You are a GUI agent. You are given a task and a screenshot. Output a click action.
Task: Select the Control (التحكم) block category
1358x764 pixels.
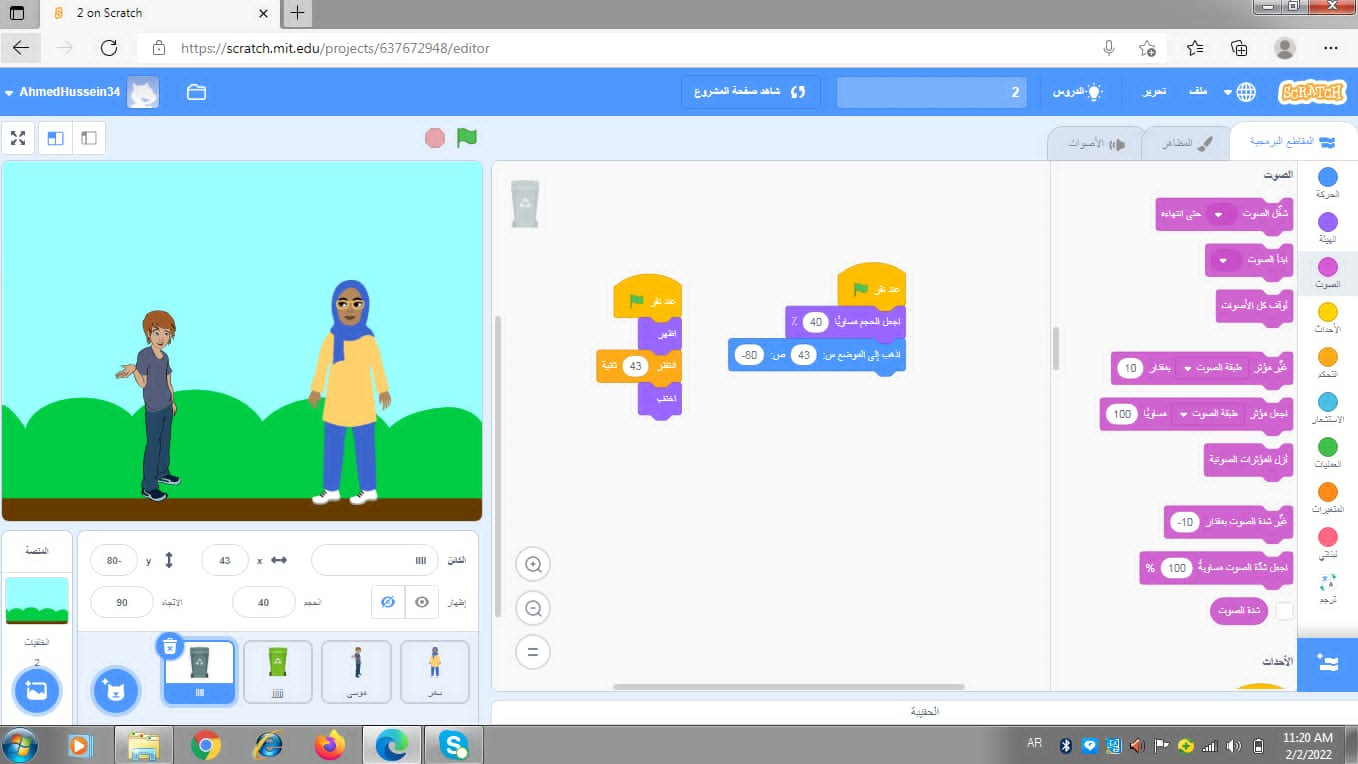click(x=1327, y=363)
